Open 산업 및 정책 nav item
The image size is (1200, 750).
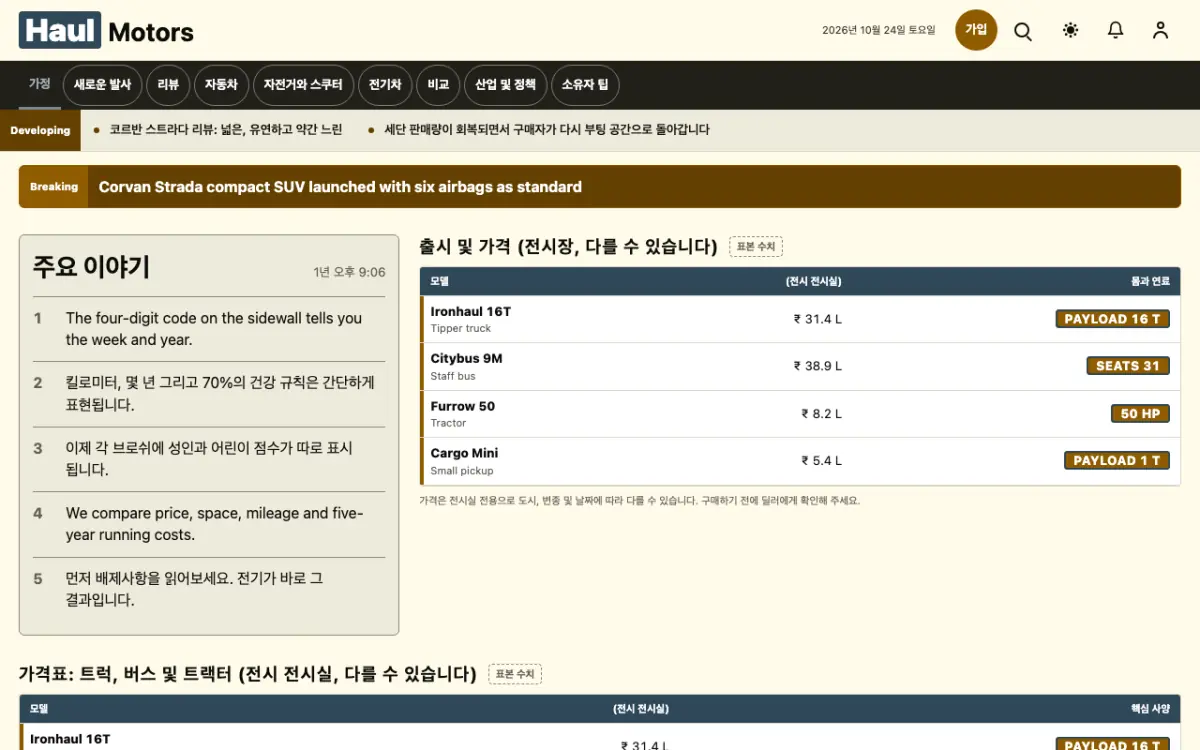[x=505, y=85]
